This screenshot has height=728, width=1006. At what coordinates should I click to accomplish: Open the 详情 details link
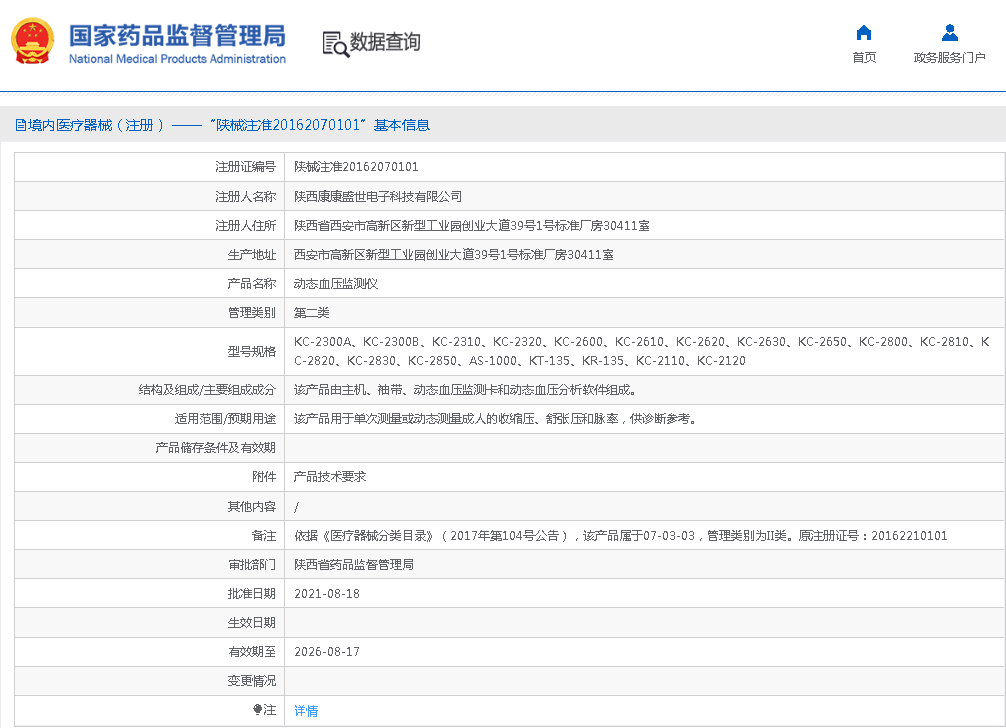[306, 711]
